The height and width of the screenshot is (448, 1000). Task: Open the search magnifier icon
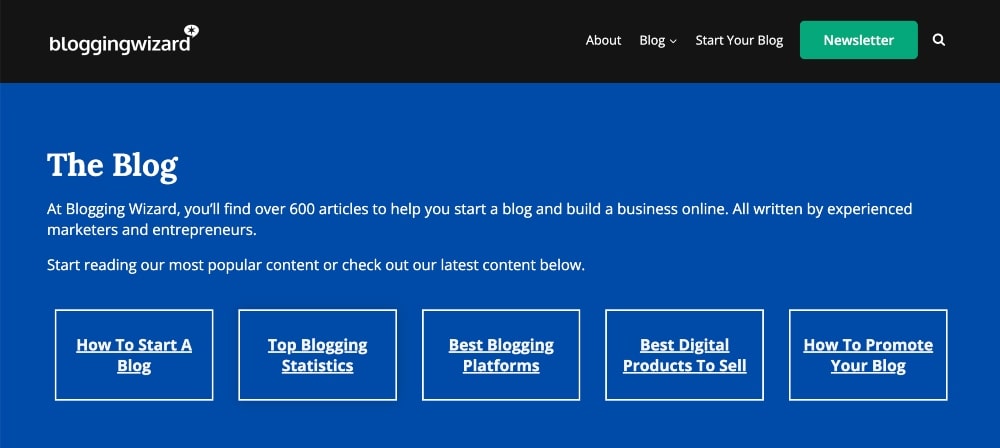pos(938,40)
